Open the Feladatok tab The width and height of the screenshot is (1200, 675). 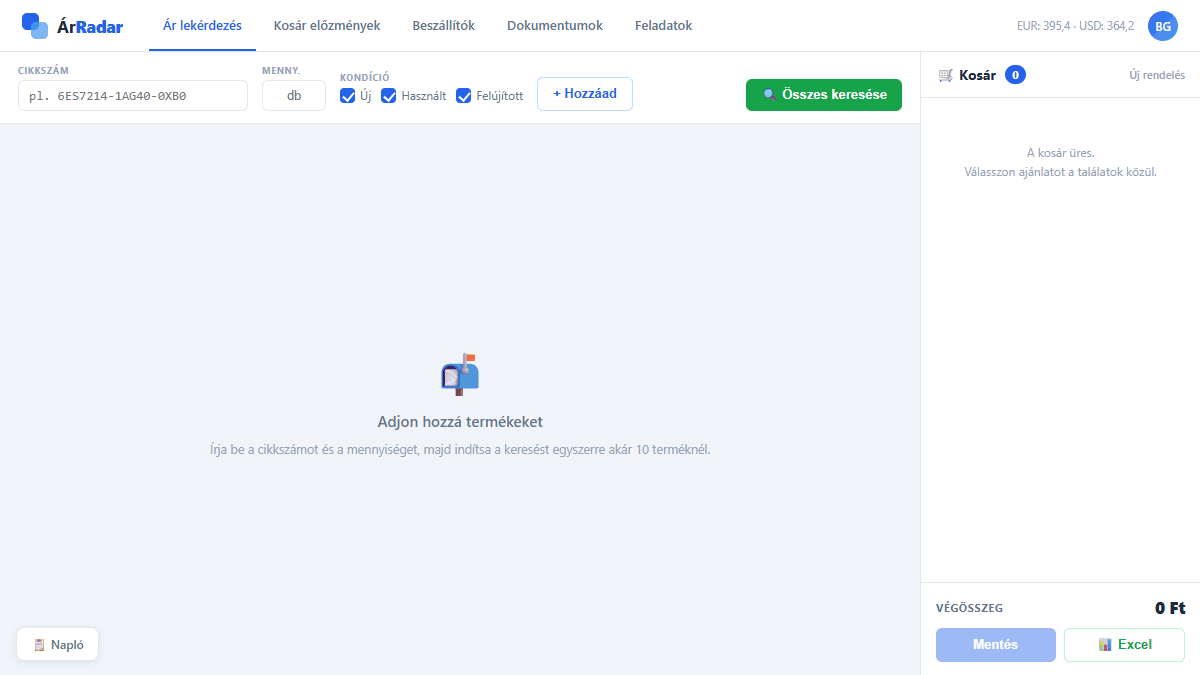[x=663, y=26]
